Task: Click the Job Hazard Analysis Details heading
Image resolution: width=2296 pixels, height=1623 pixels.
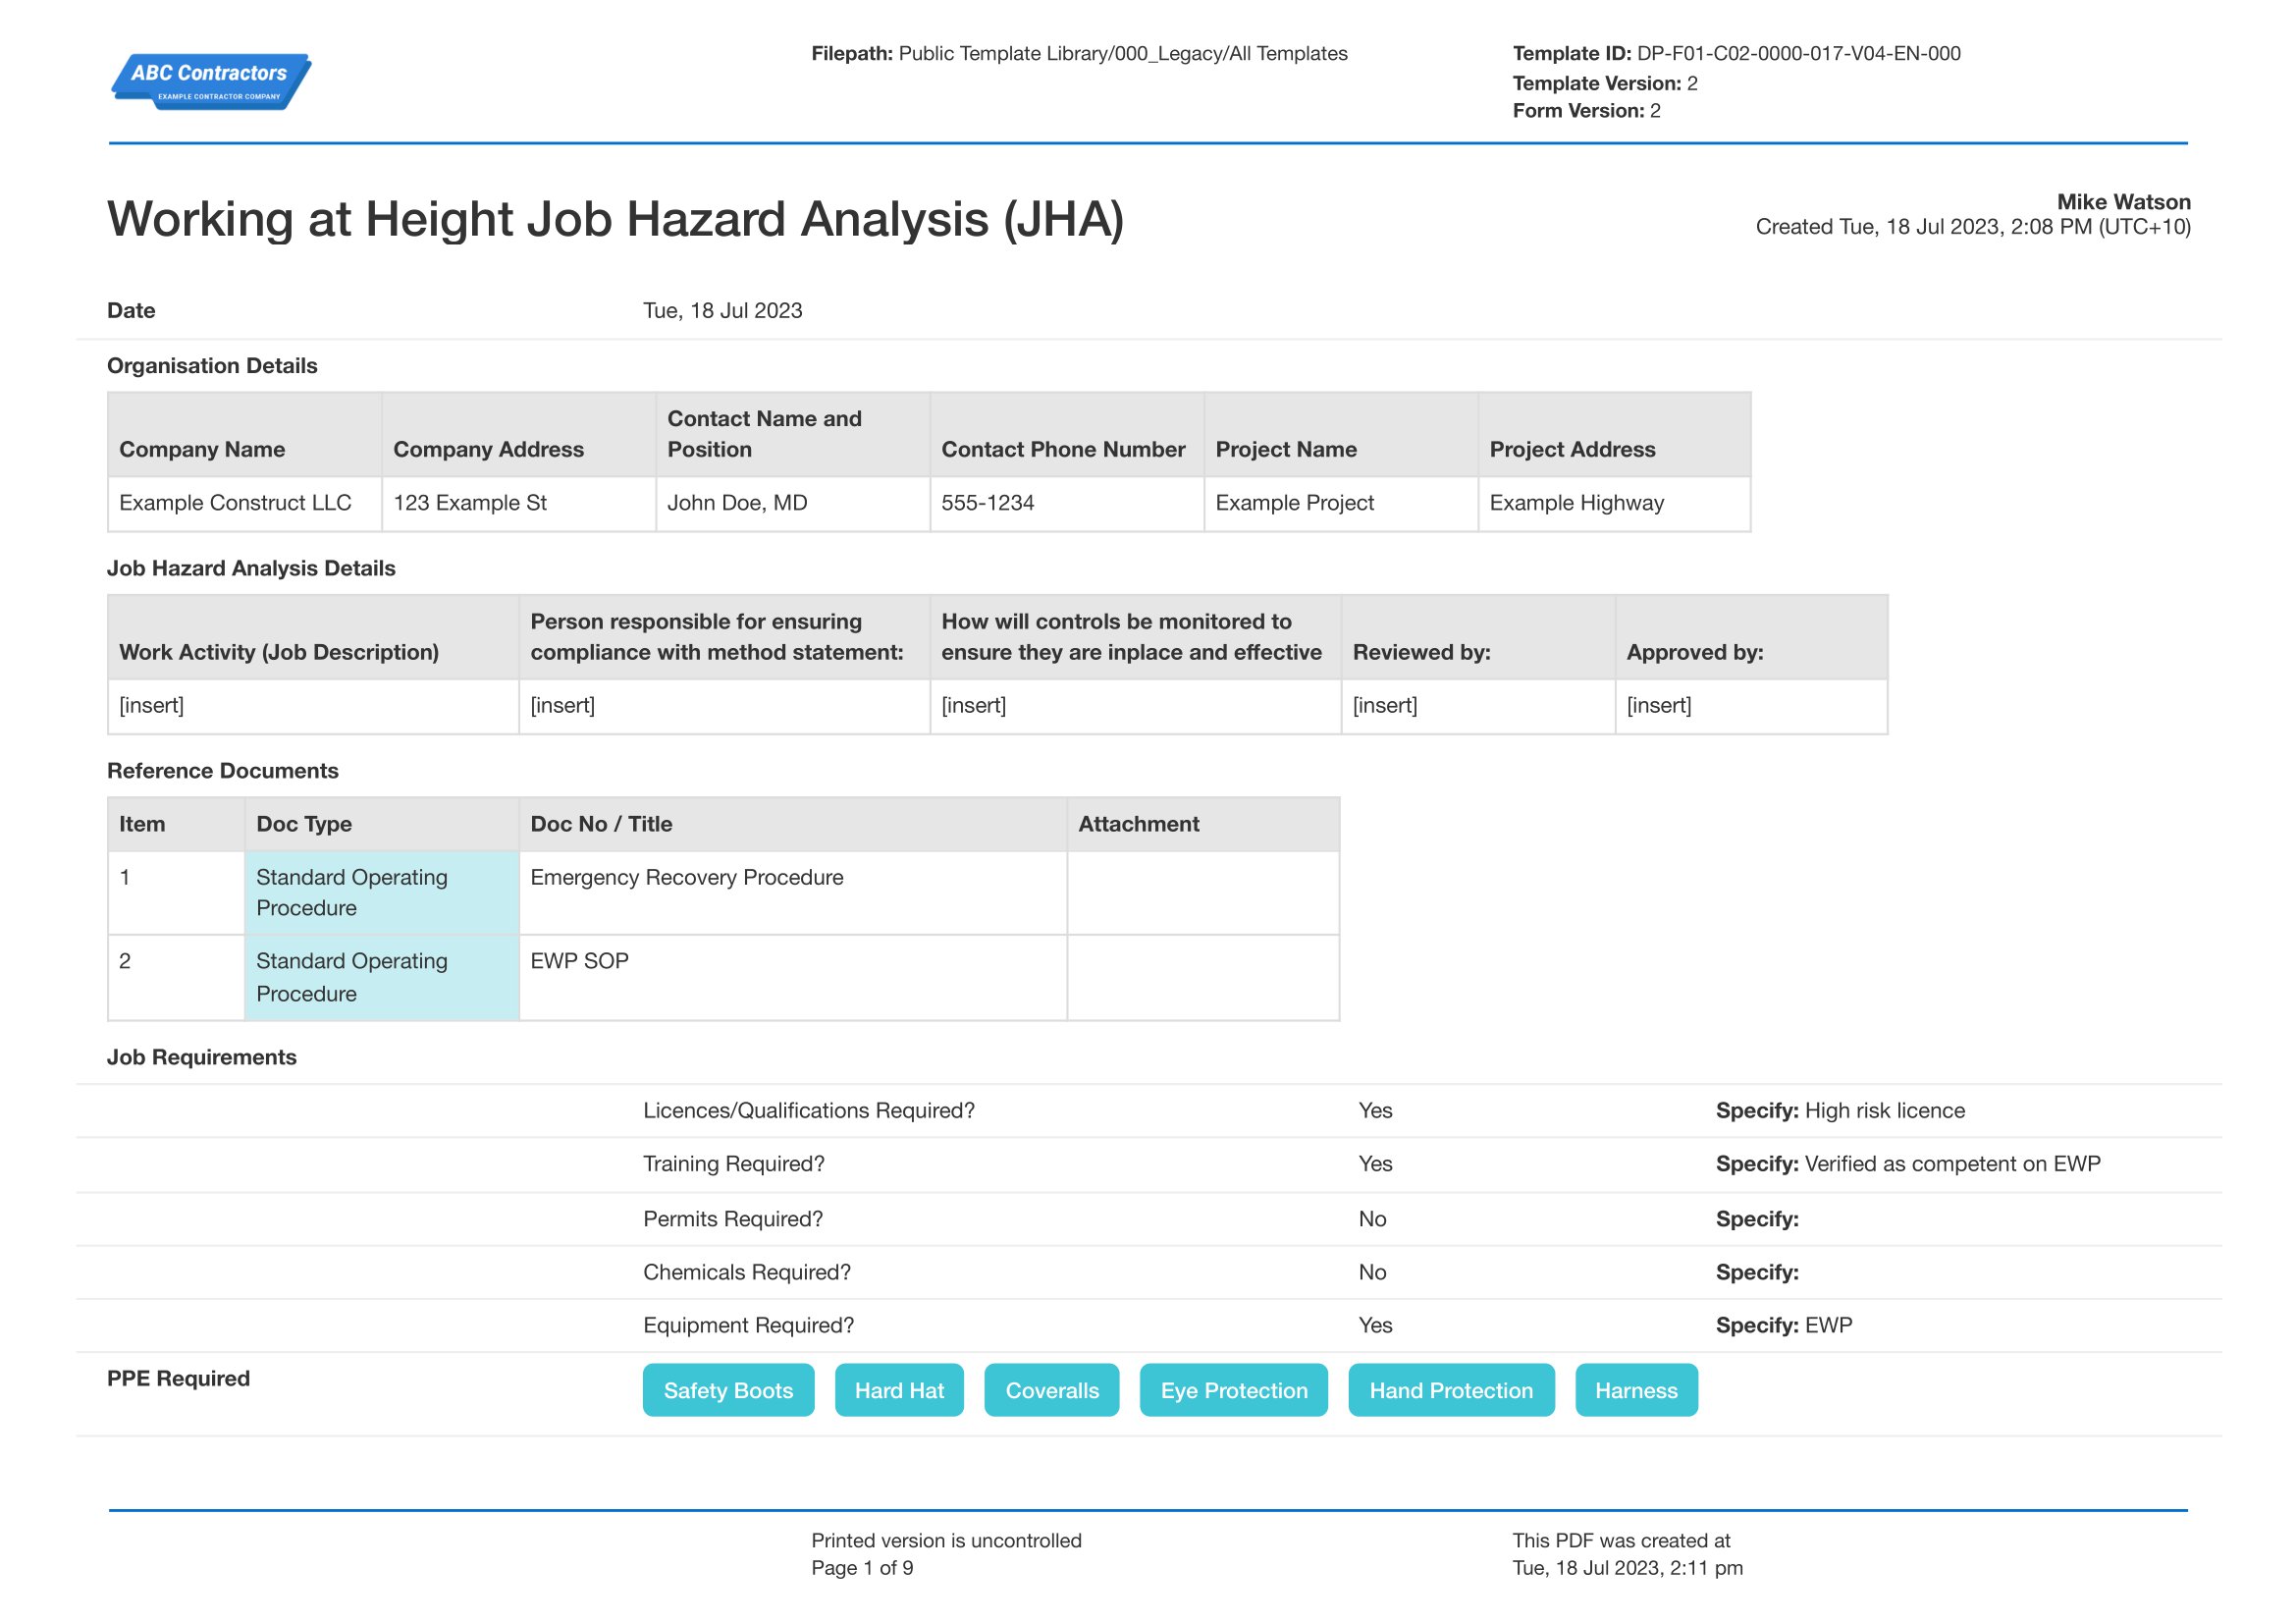Action: [x=251, y=568]
